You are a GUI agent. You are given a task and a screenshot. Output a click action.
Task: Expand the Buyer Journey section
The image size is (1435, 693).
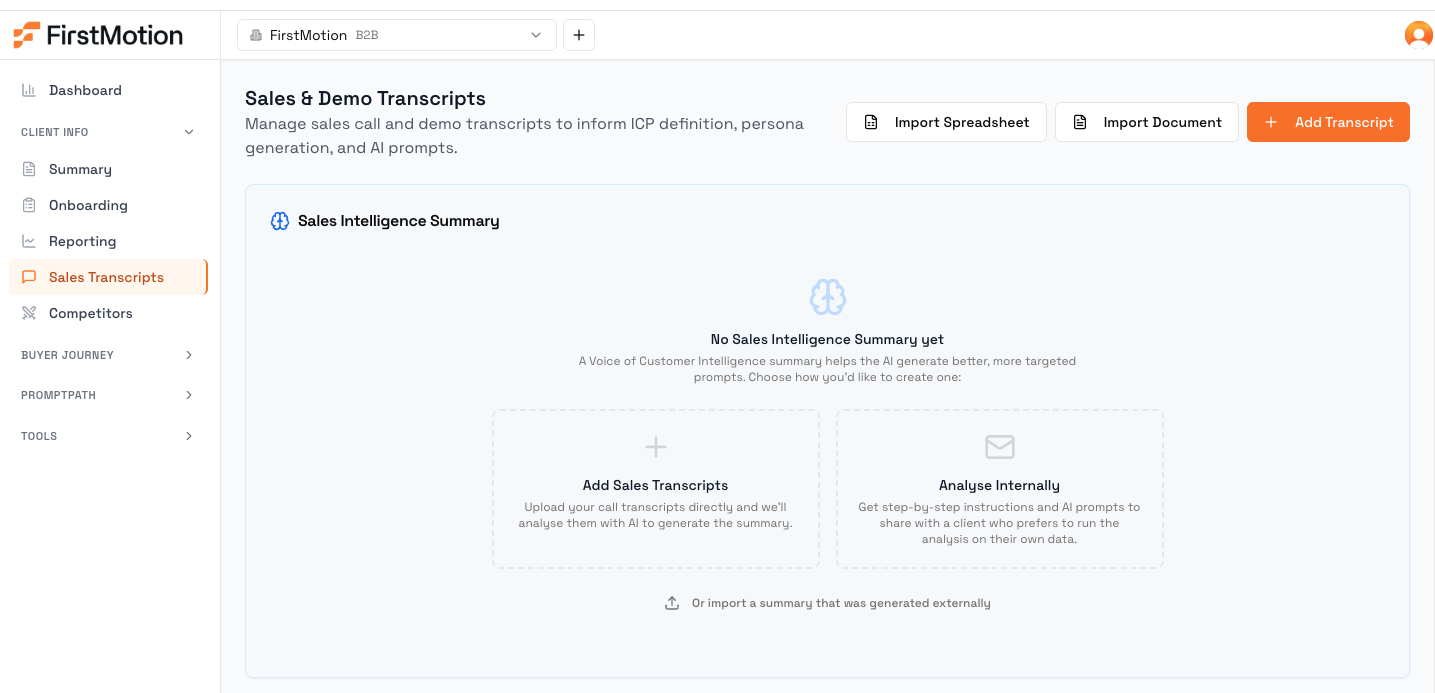[x=110, y=355]
